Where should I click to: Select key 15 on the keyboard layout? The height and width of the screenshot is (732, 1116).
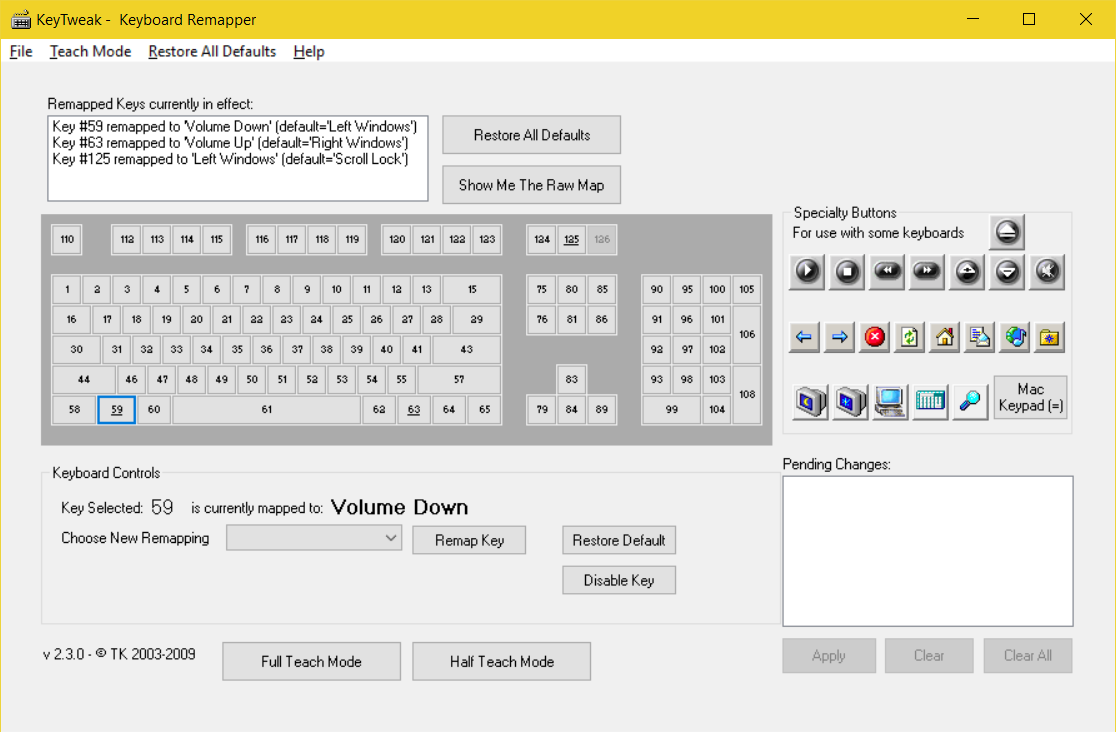click(x=472, y=290)
